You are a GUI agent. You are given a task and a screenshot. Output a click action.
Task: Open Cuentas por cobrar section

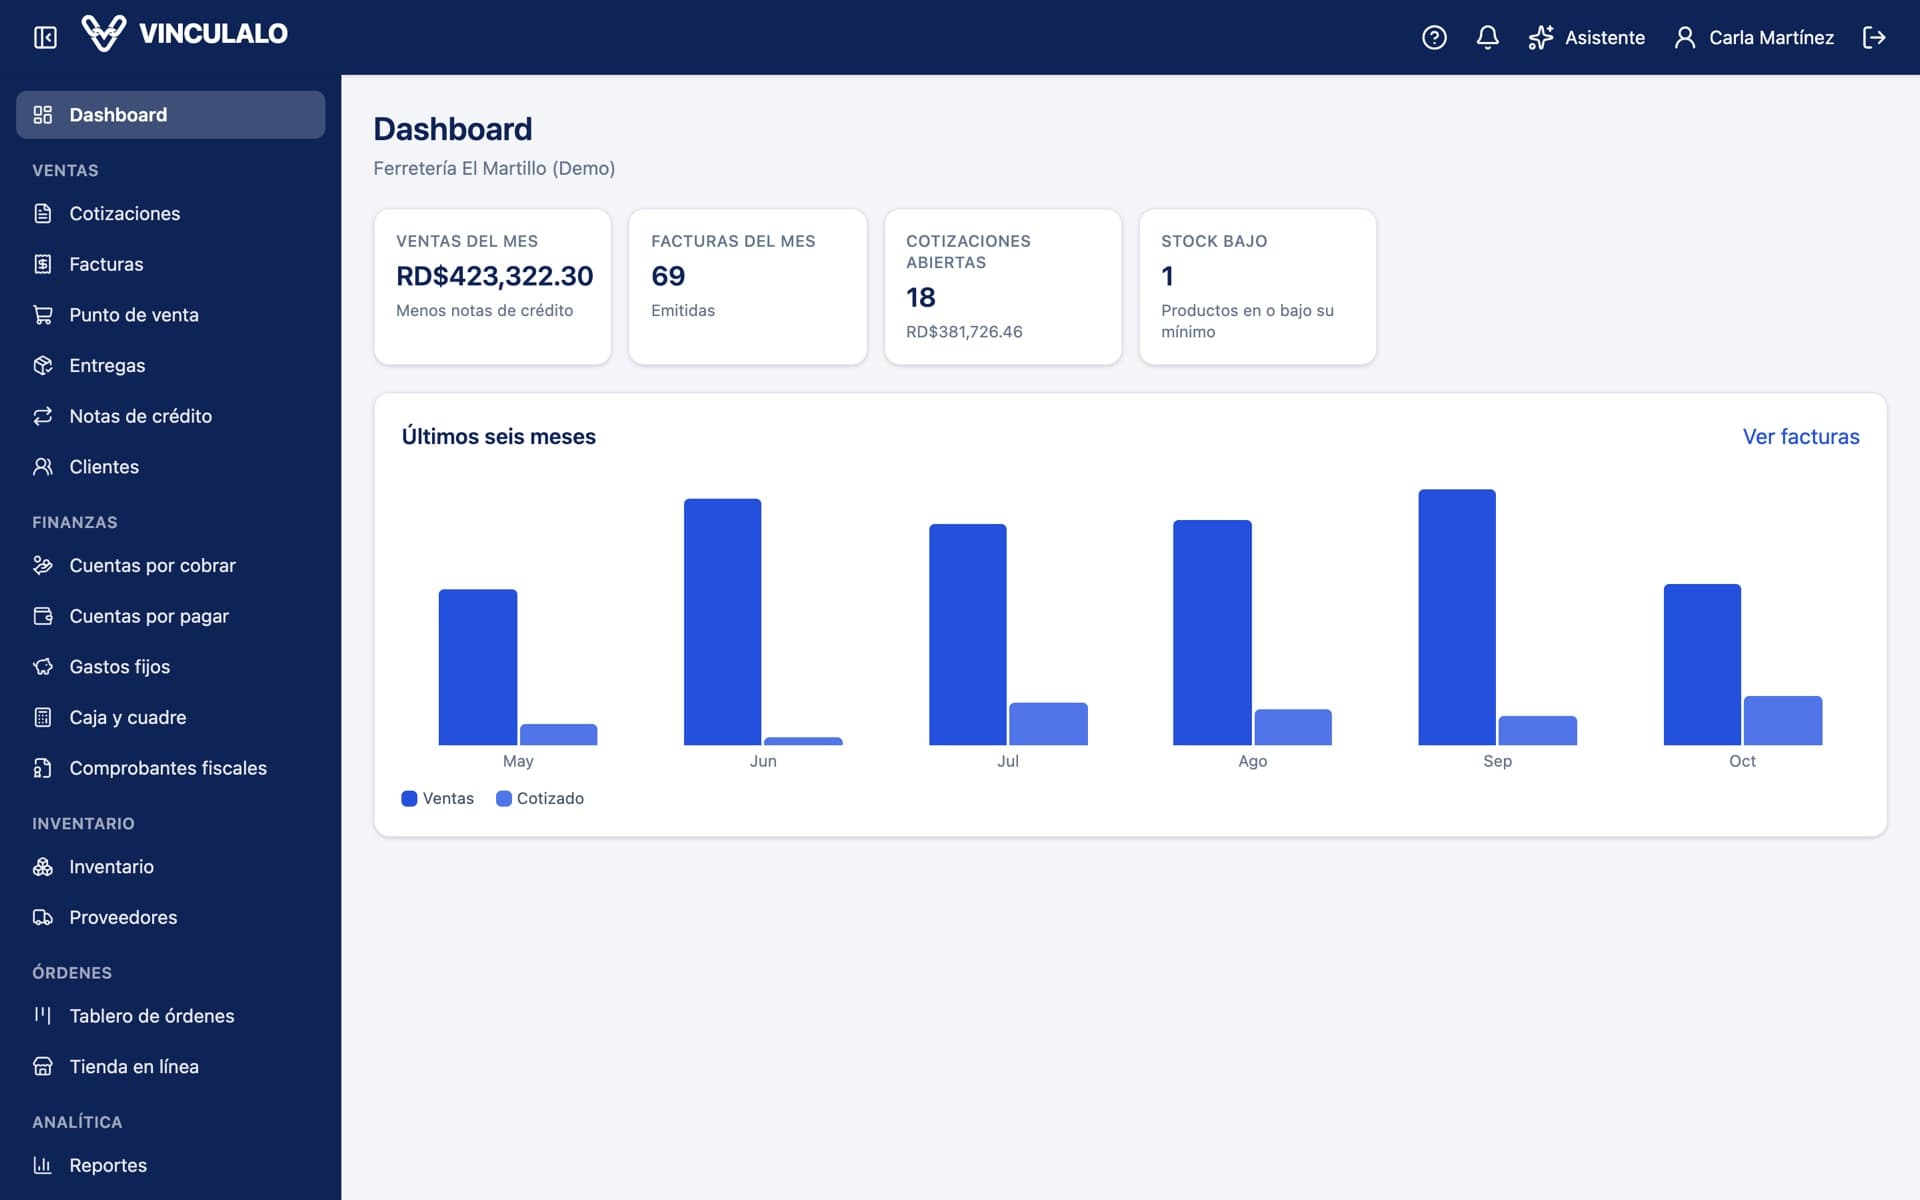click(x=170, y=565)
